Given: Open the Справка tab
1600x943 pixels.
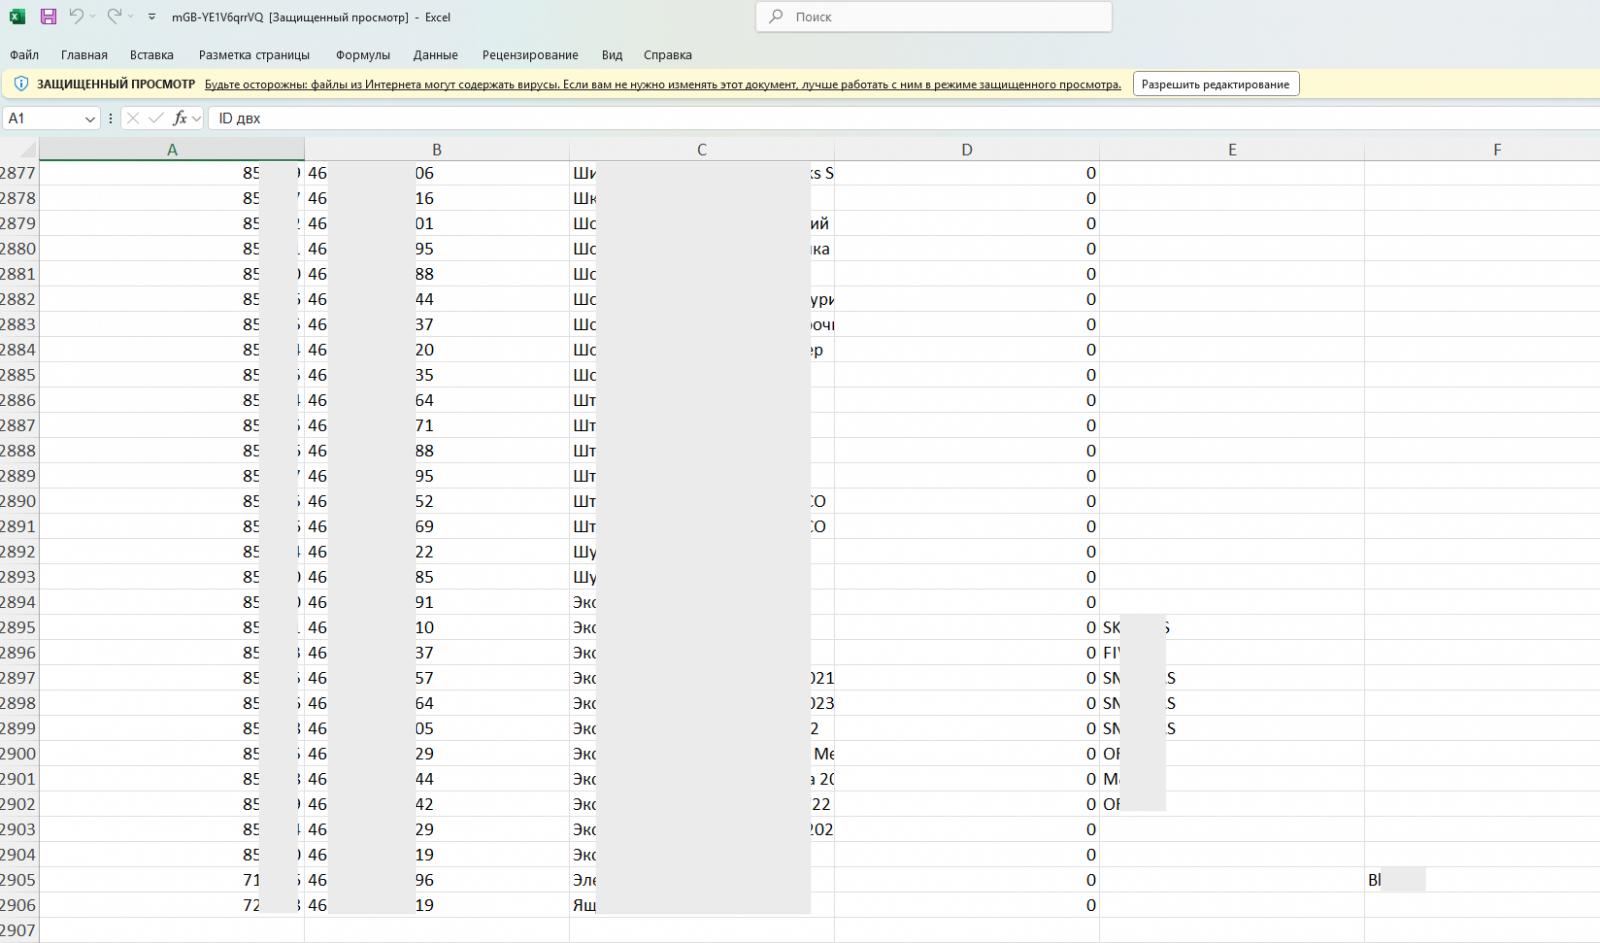Looking at the screenshot, I should tap(668, 55).
